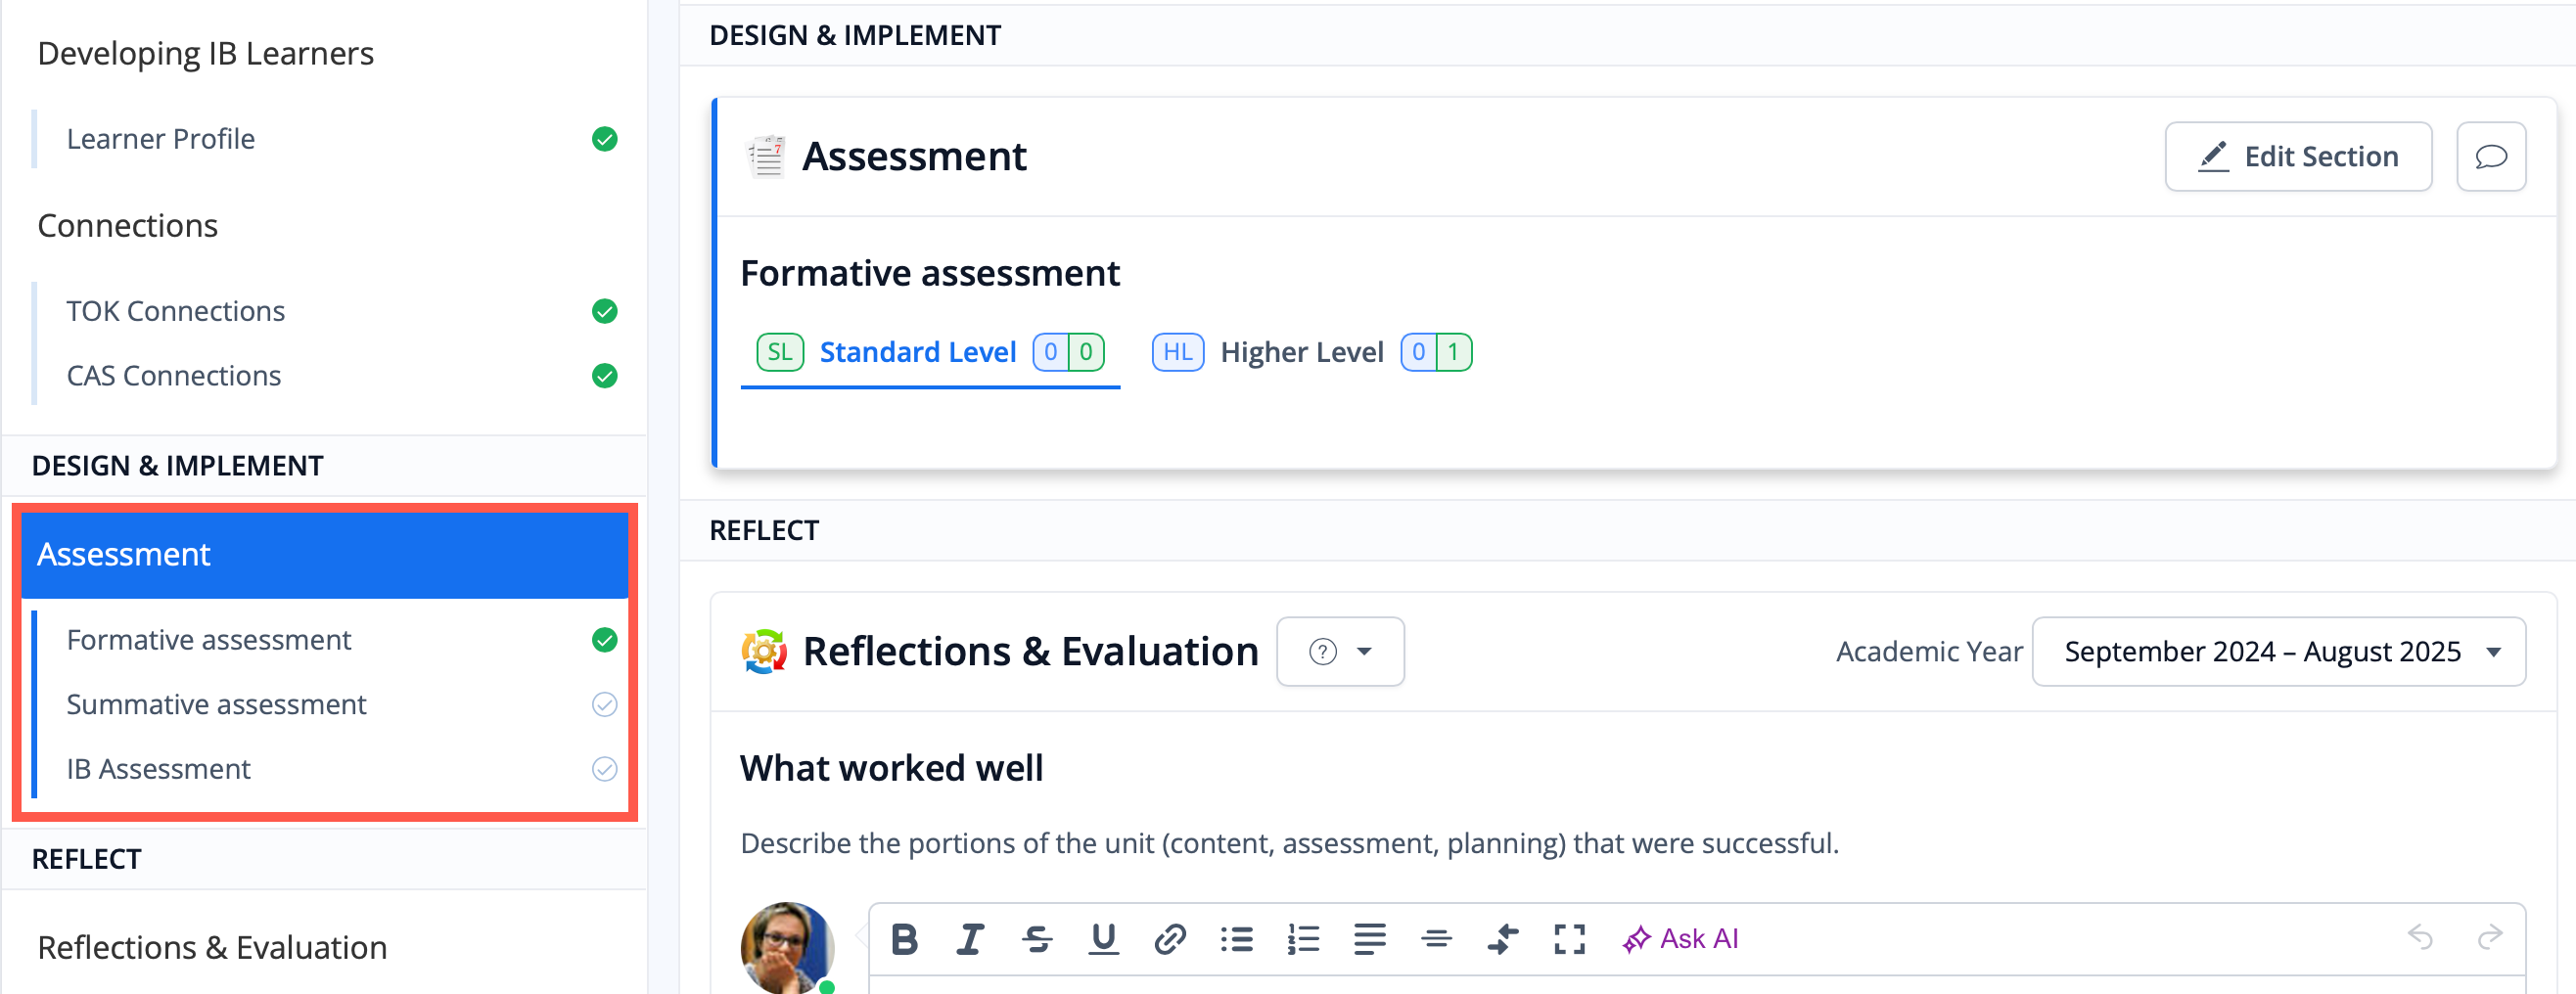
Task: Insert a link using the link icon
Action: pyautogui.click(x=1169, y=939)
